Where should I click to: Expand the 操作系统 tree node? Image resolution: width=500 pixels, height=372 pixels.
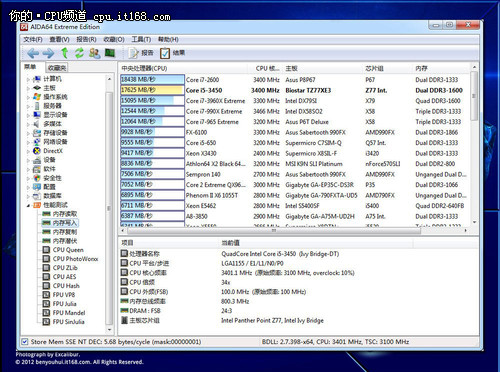tap(29, 97)
